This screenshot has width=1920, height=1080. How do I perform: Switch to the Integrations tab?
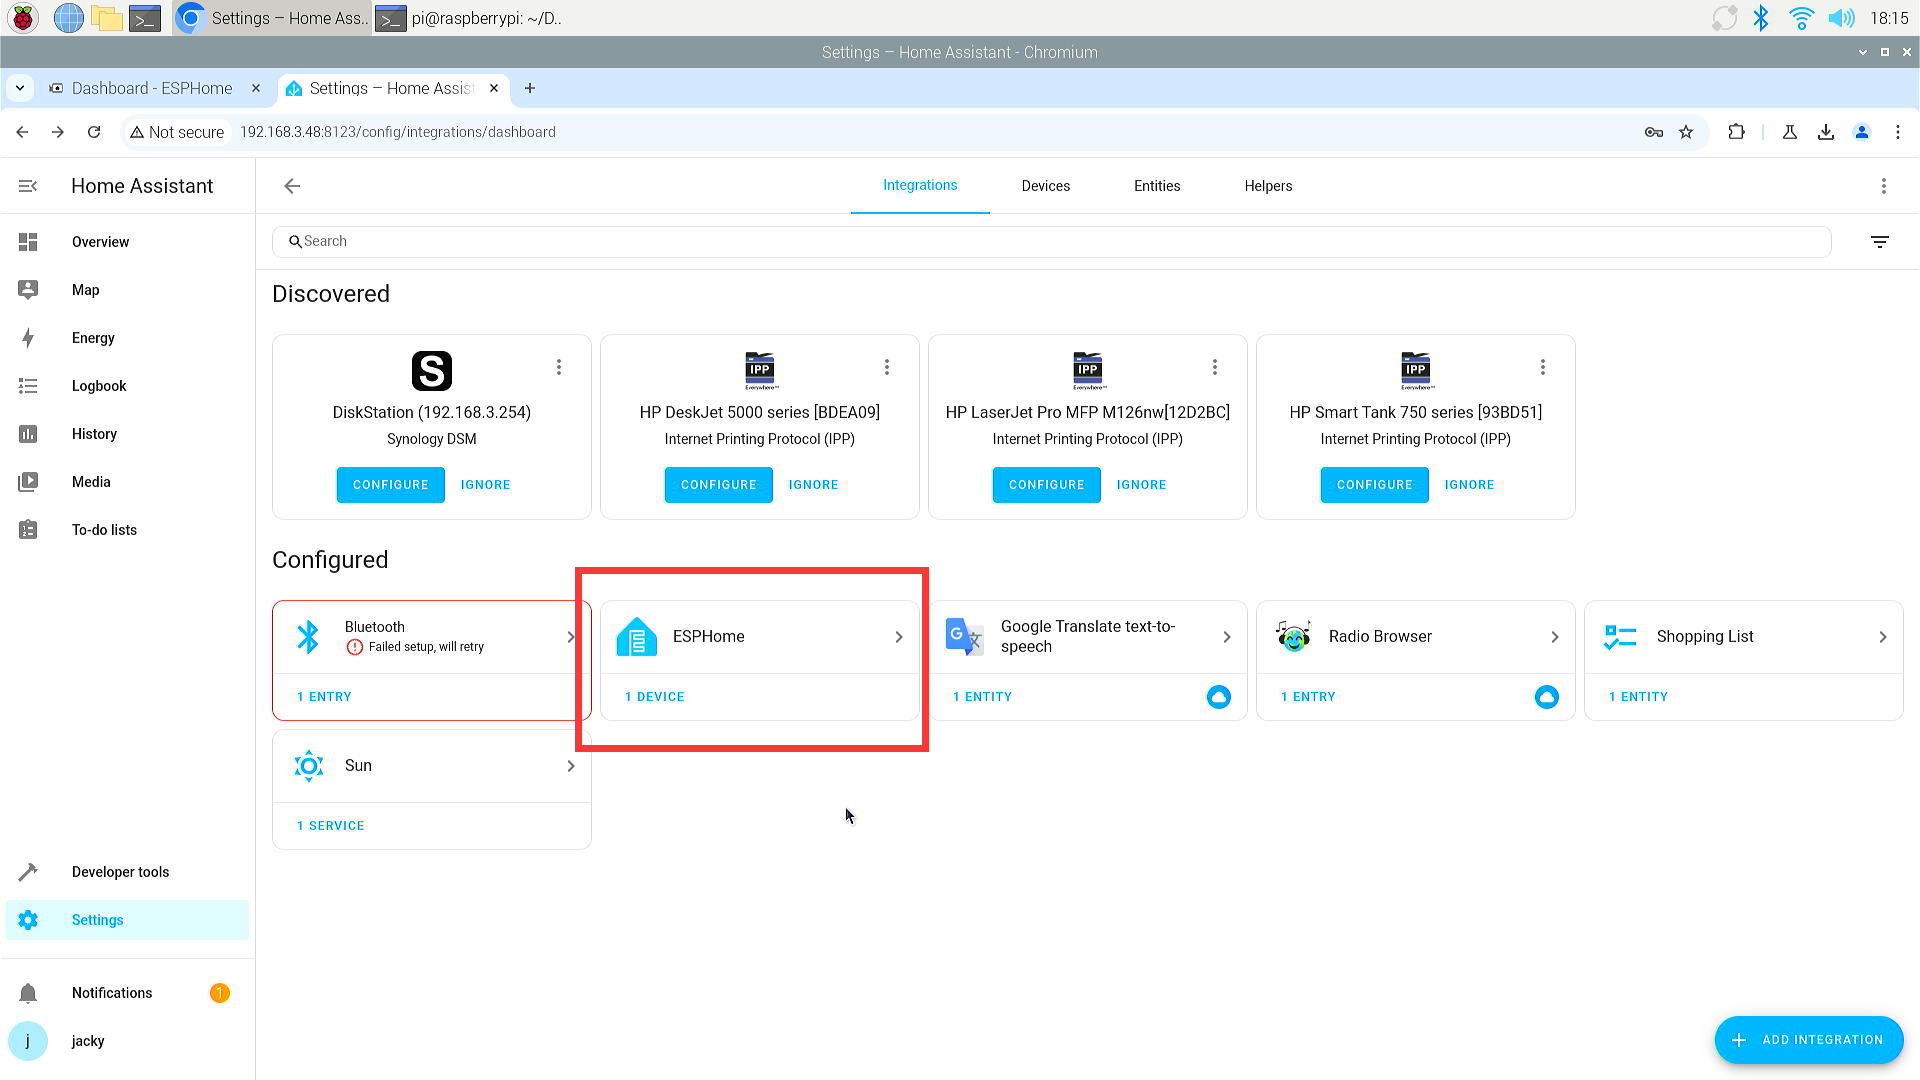[920, 186]
